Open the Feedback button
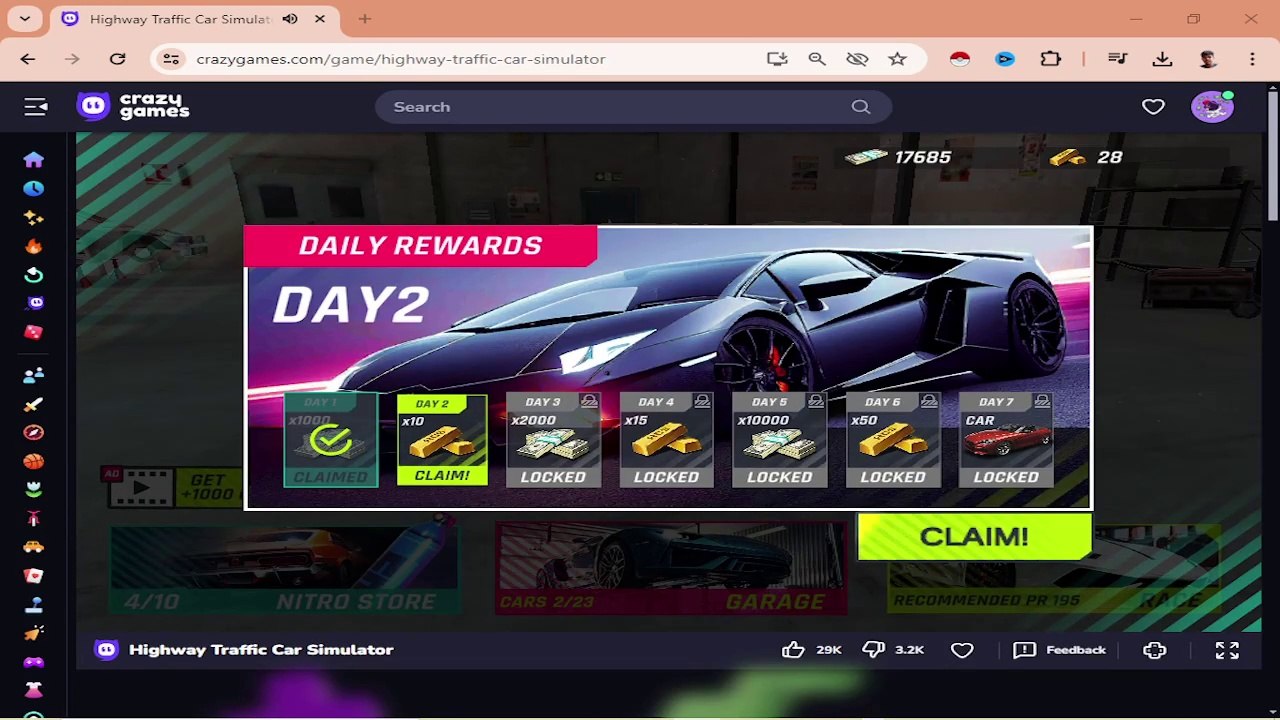 tap(1060, 650)
